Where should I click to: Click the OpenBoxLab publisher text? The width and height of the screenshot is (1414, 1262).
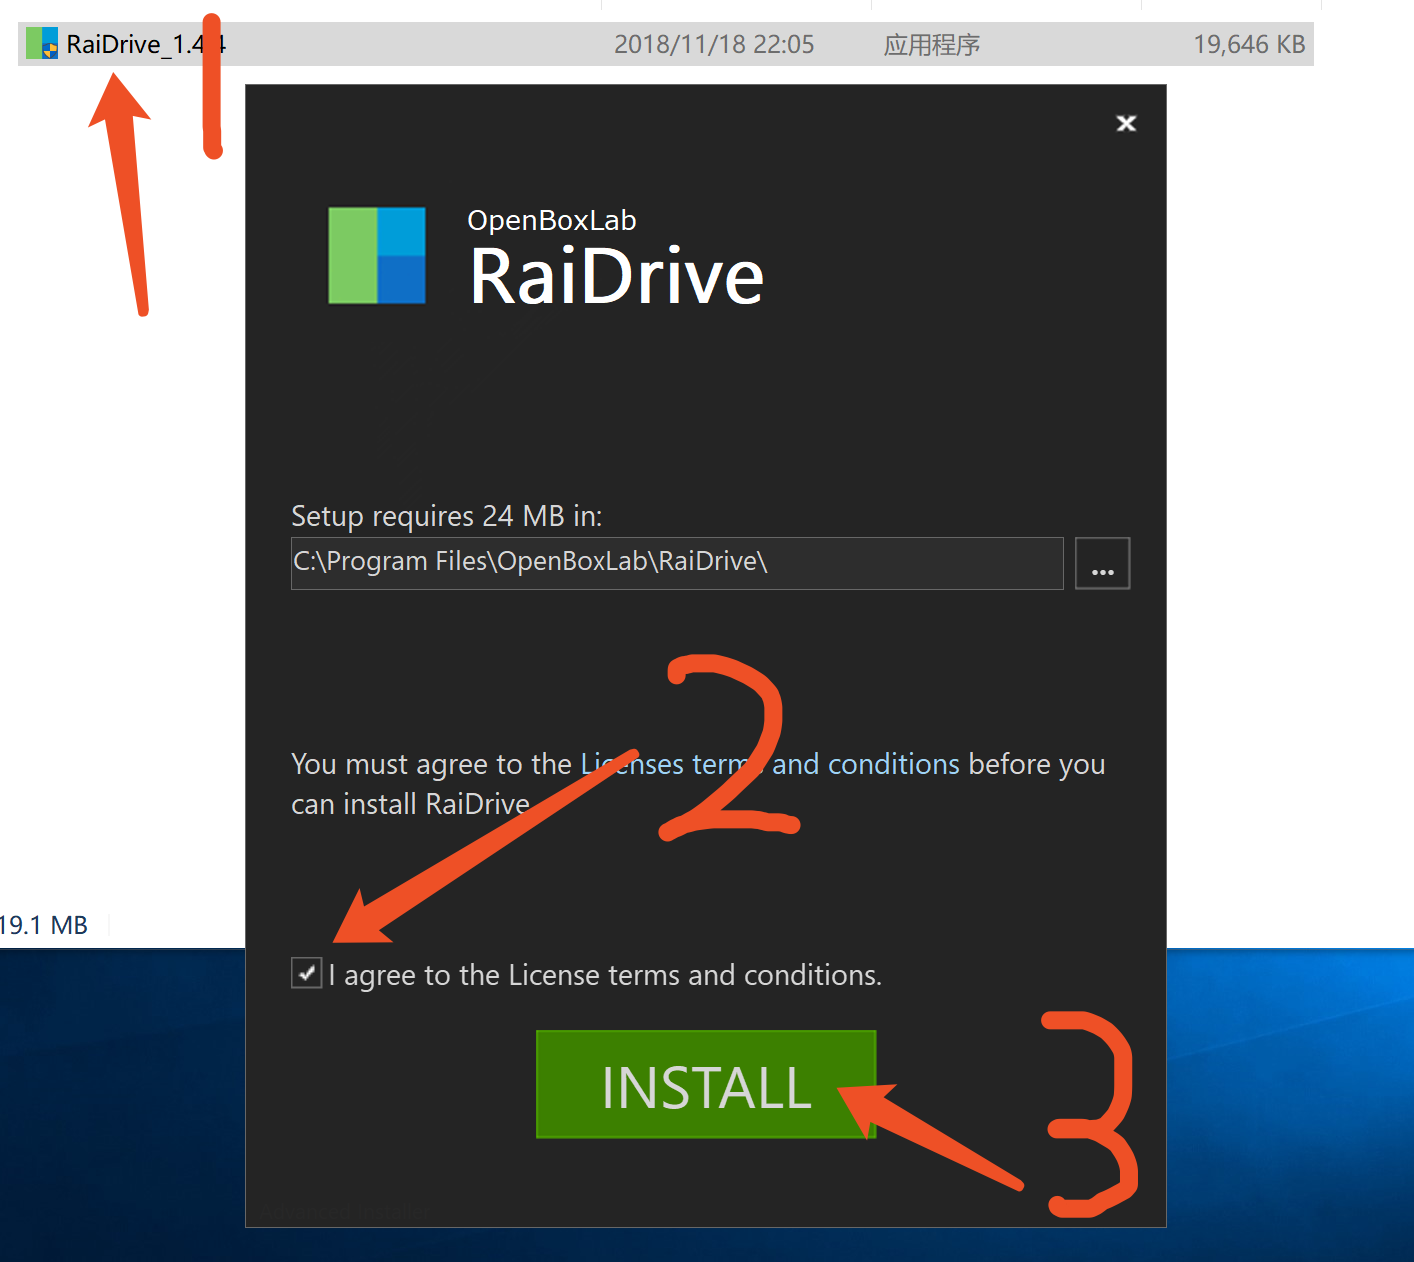click(551, 220)
